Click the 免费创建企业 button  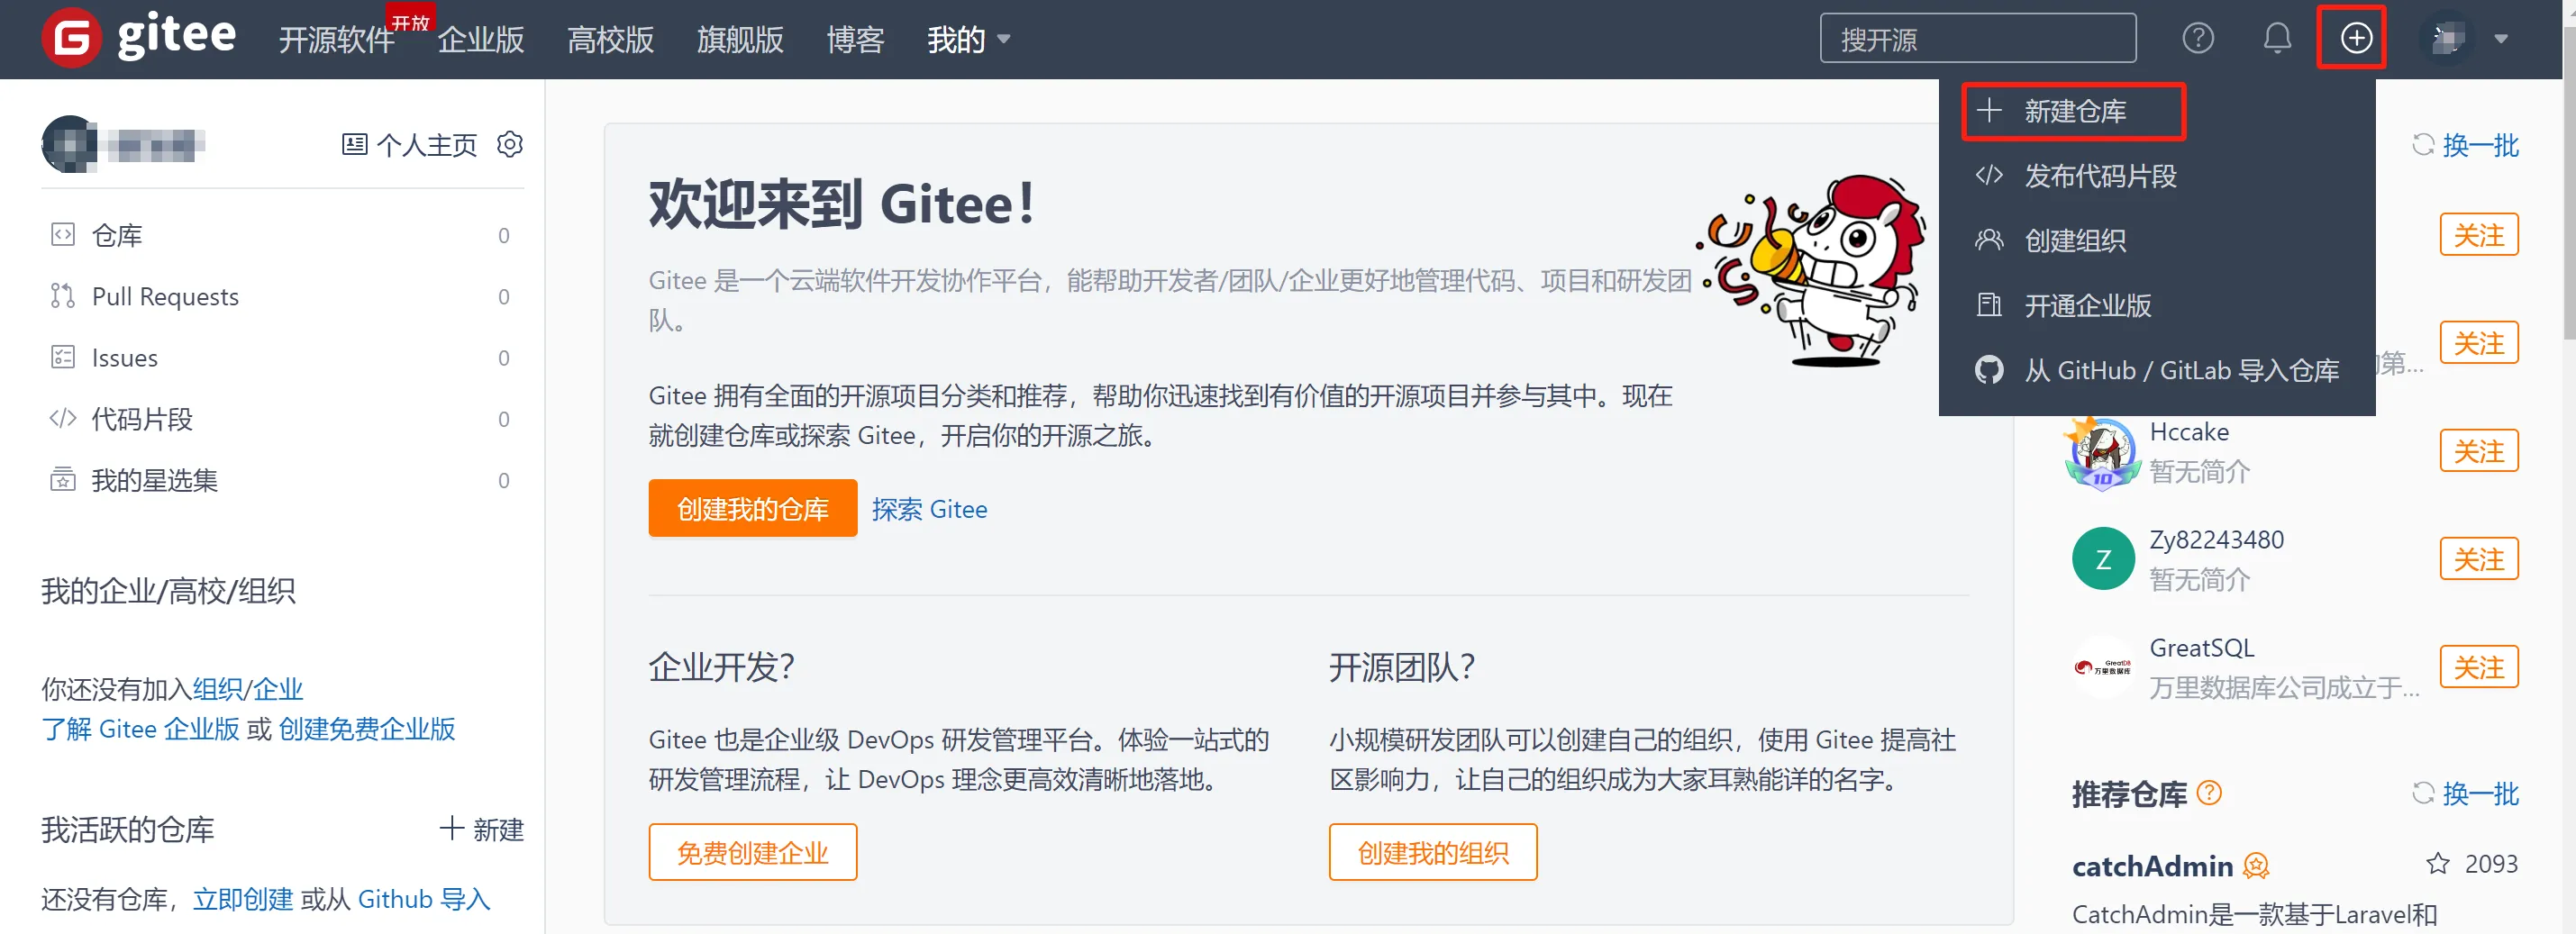pyautogui.click(x=752, y=853)
